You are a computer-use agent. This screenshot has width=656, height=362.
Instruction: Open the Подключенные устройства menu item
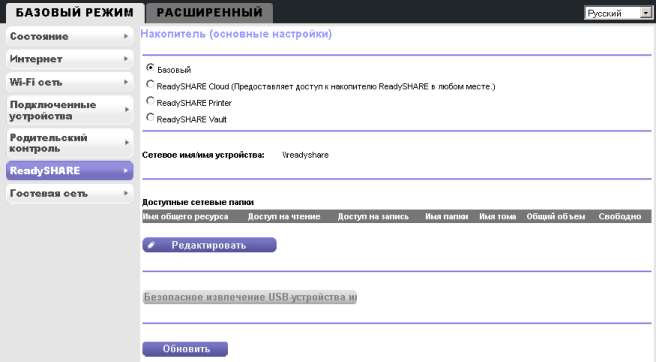point(69,110)
